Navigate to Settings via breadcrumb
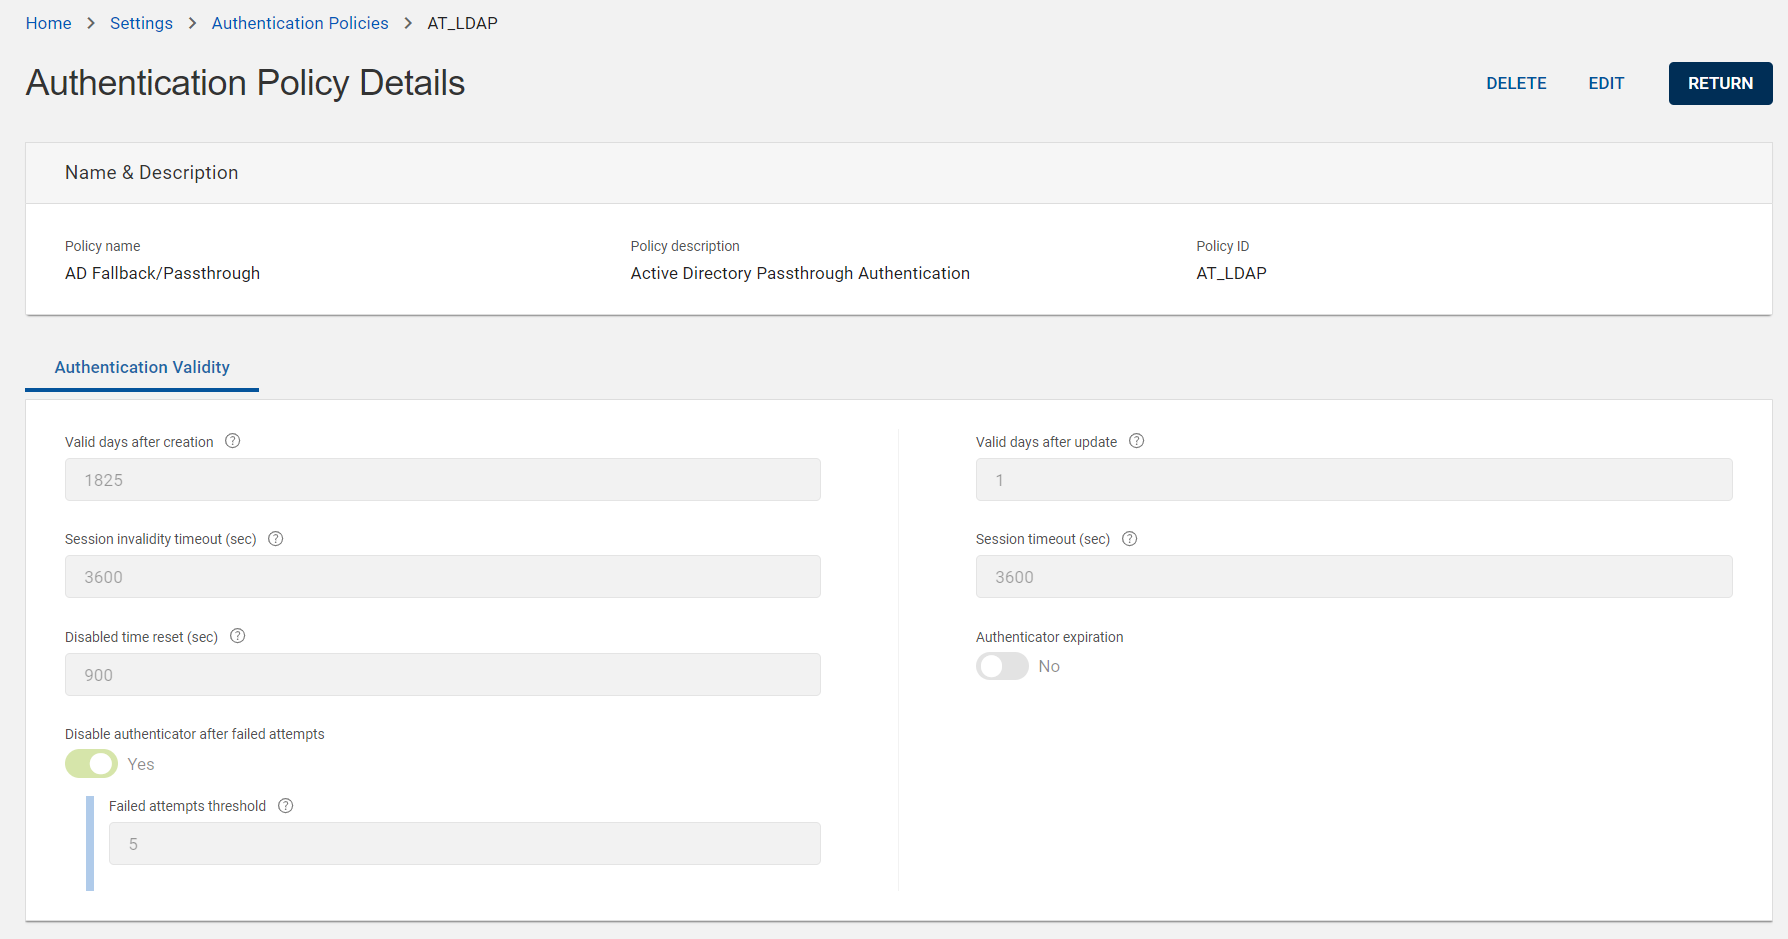 click(141, 22)
